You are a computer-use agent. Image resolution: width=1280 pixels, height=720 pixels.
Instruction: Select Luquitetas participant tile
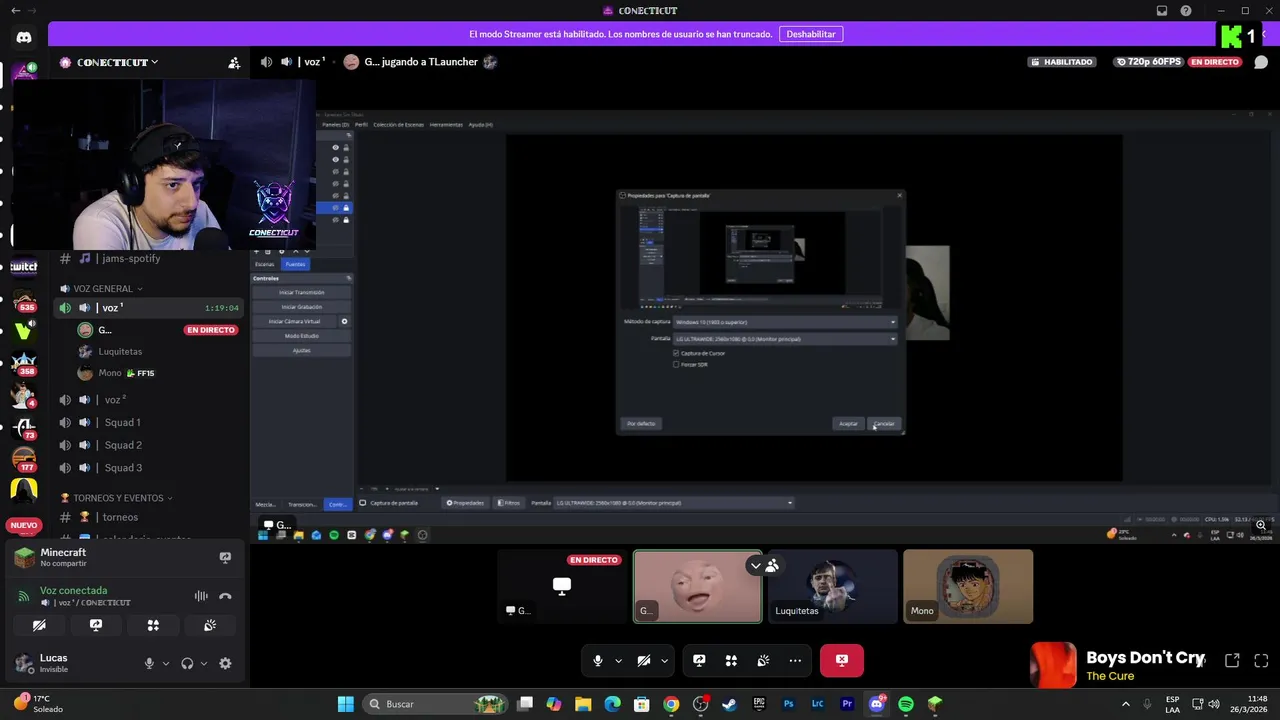(x=833, y=587)
